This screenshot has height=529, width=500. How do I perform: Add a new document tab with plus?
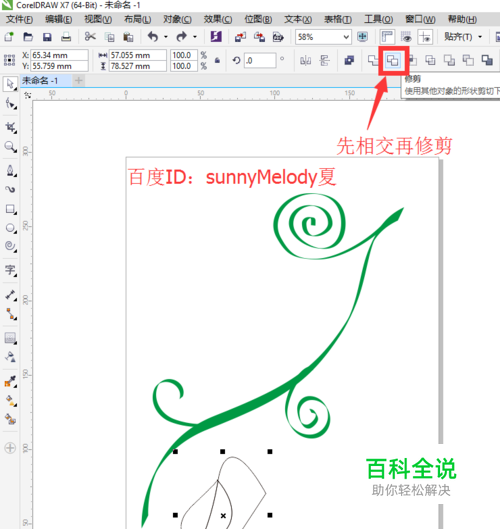pyautogui.click(x=79, y=81)
